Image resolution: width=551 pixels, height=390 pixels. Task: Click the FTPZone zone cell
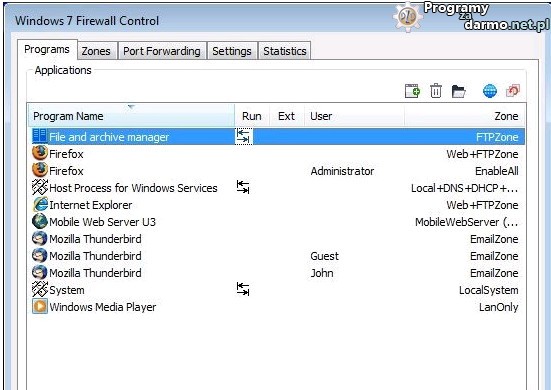[497, 137]
